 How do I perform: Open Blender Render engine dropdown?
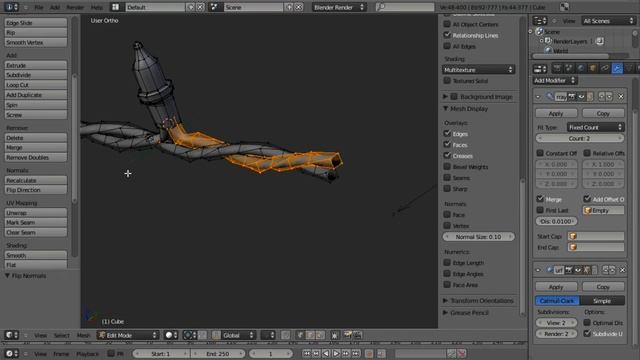coord(339,7)
